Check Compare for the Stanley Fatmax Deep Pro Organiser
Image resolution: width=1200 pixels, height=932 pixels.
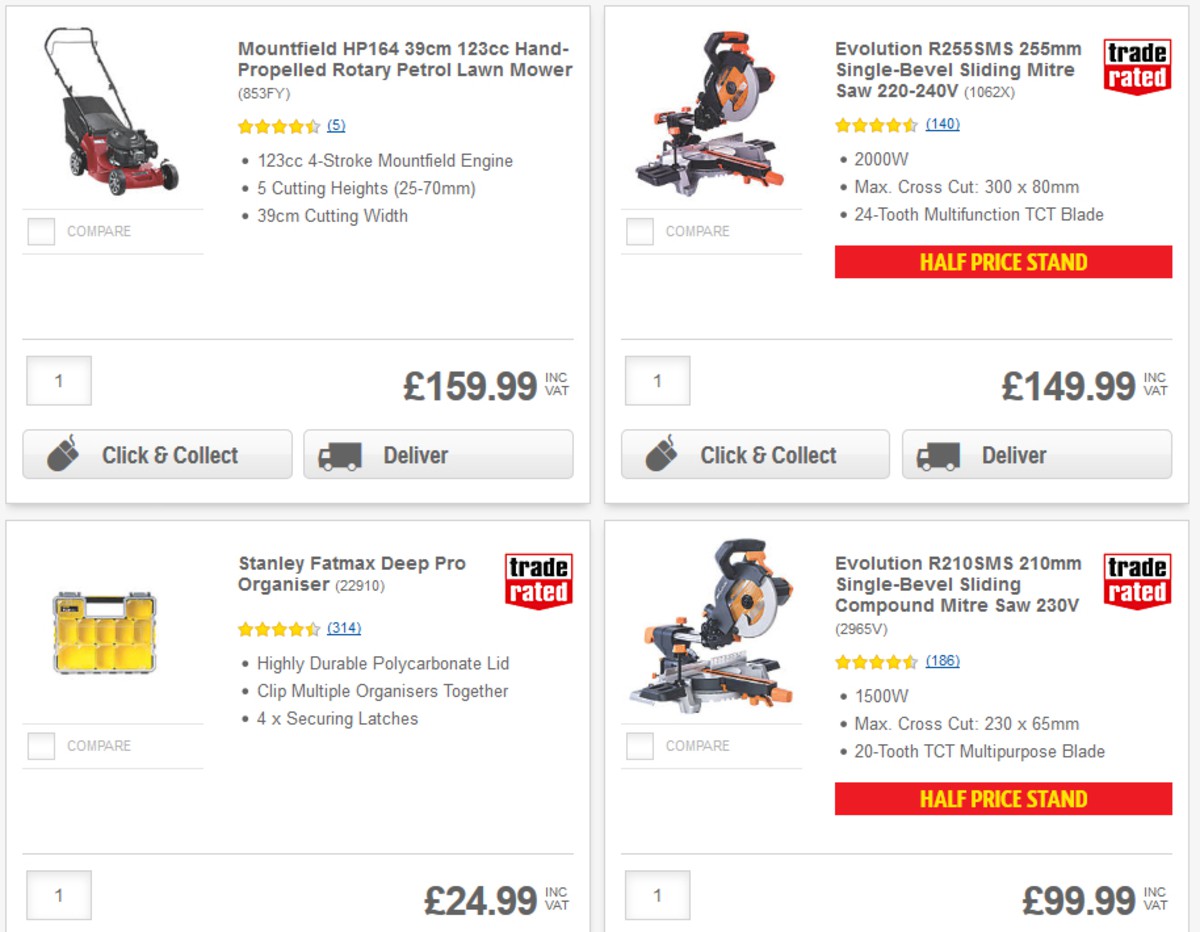[x=40, y=745]
